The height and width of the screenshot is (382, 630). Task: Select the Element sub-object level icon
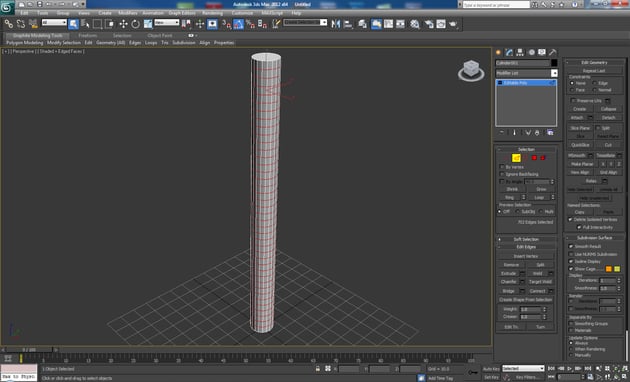tap(543, 158)
